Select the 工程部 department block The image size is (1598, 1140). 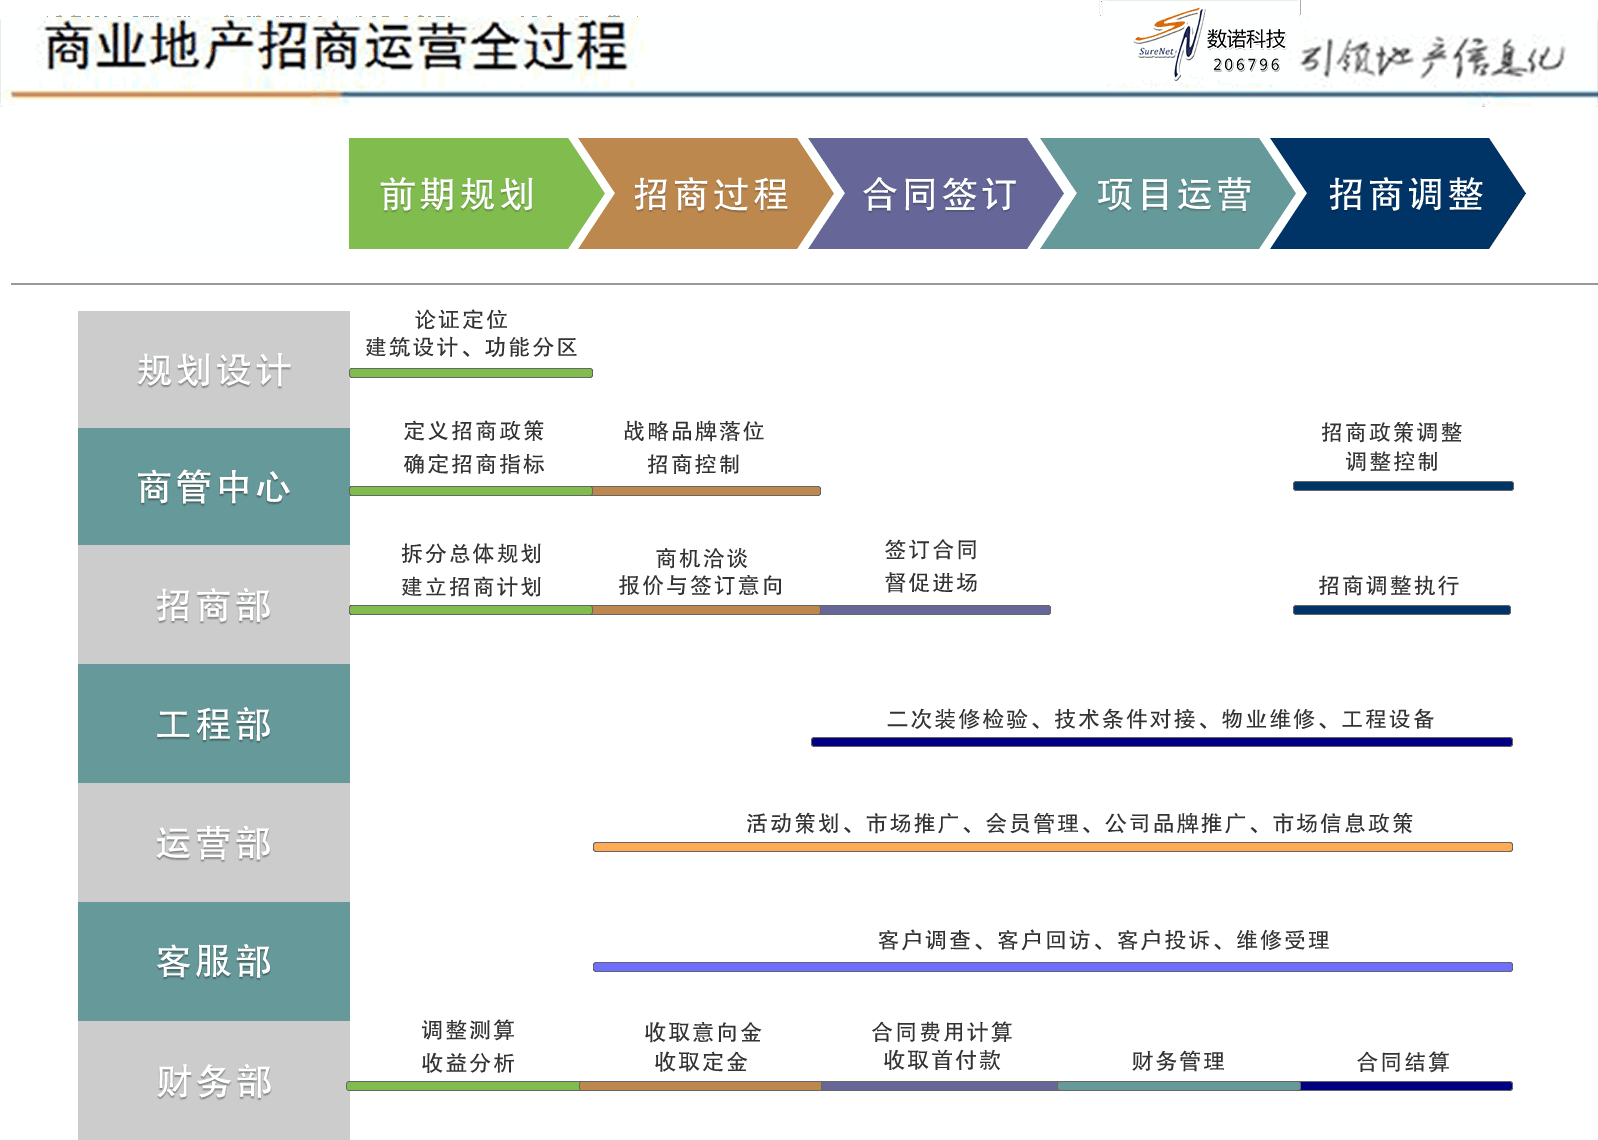tap(214, 724)
